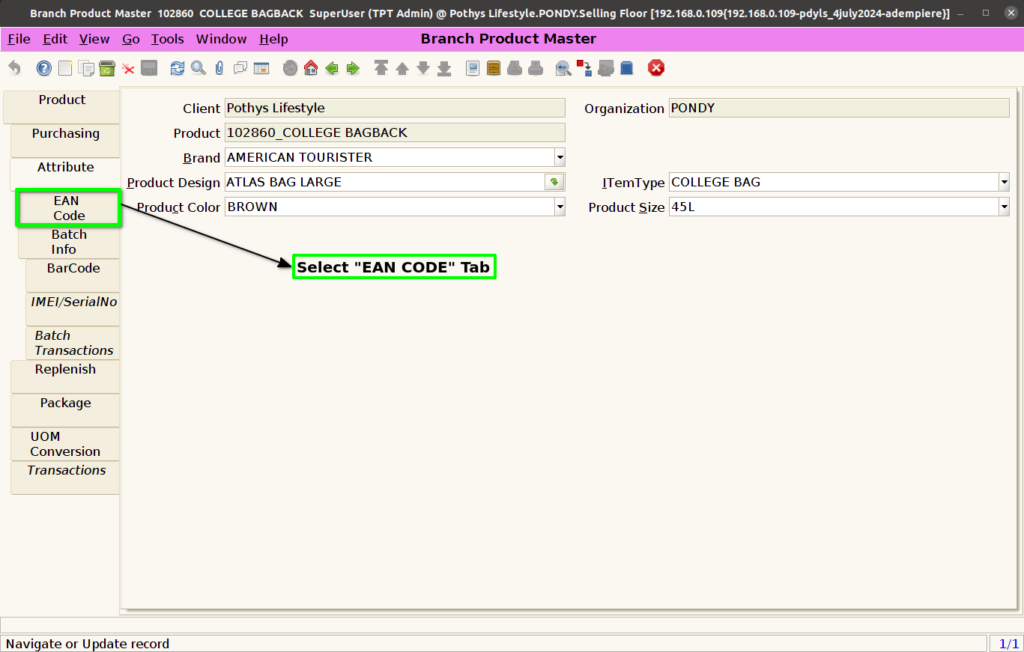Open the Lookup Record magnifier icon

coord(199,68)
